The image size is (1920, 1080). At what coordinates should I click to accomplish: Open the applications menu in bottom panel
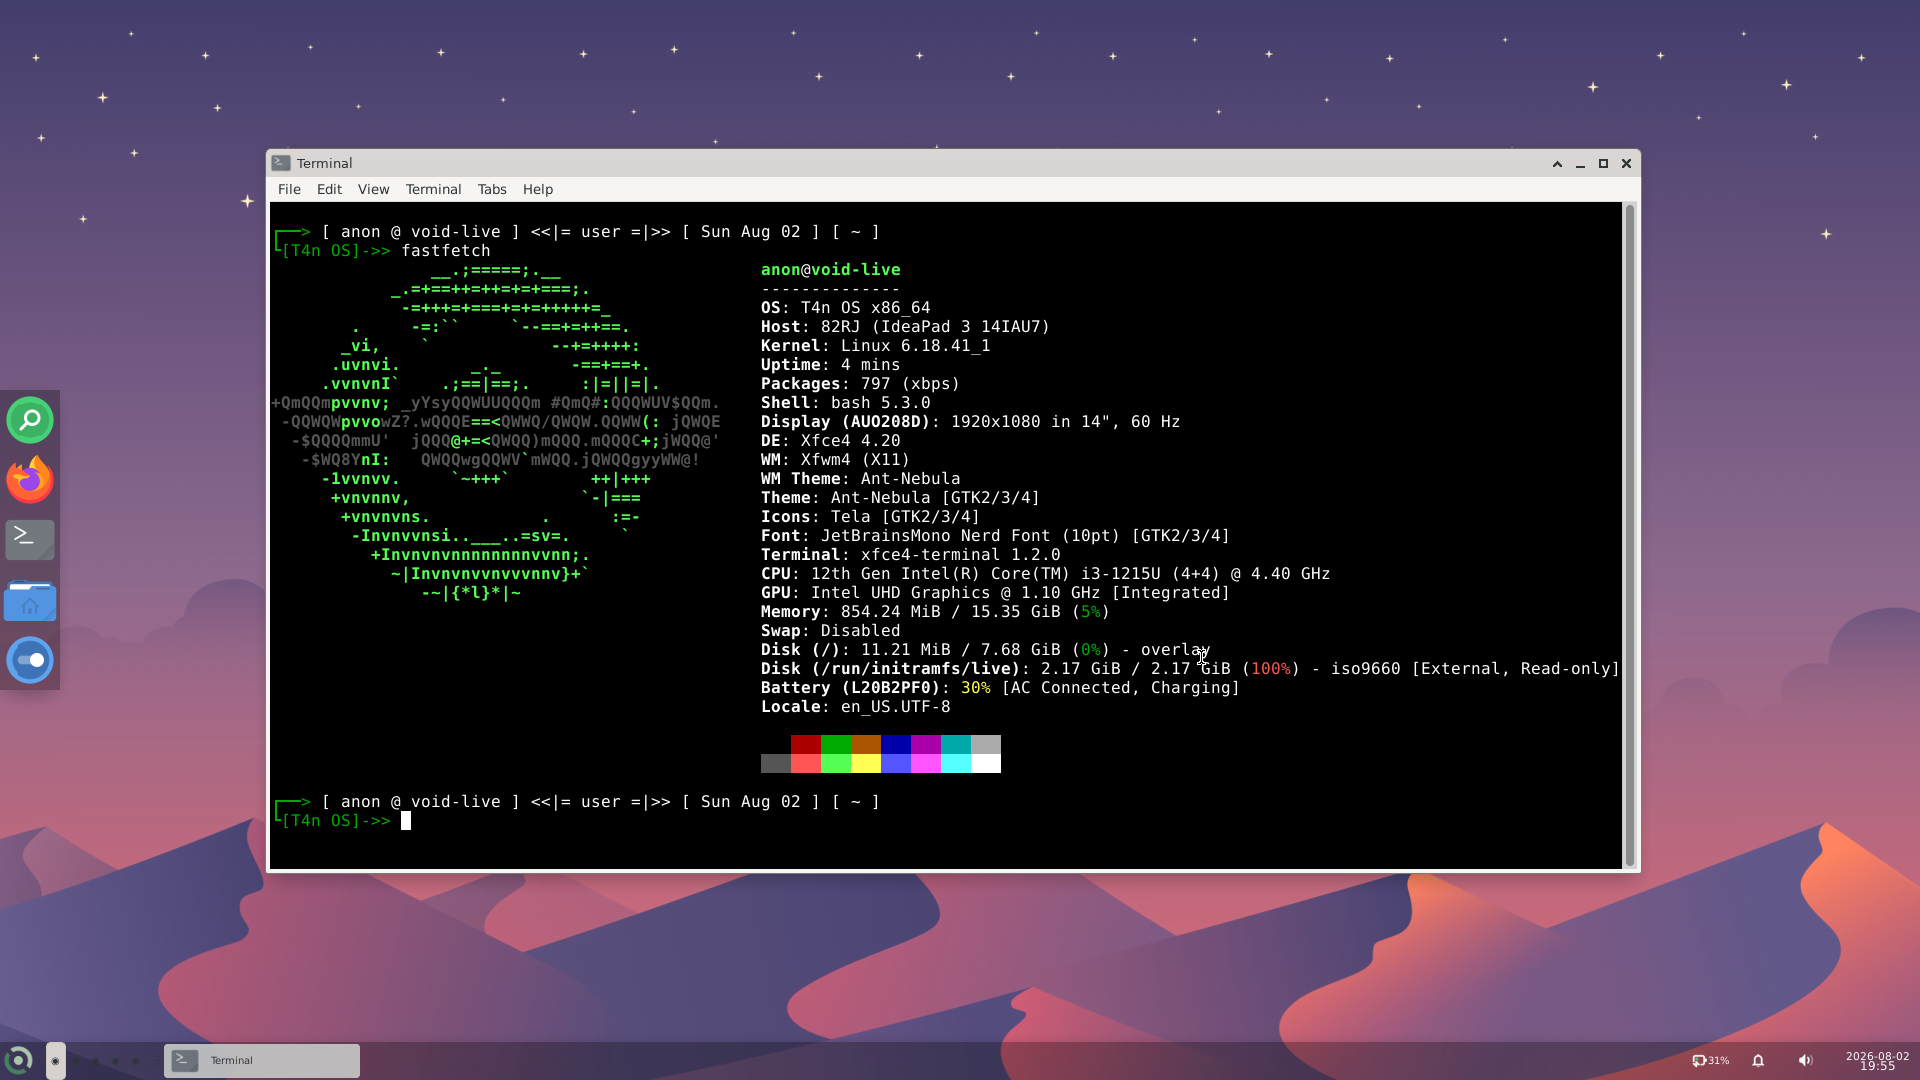(x=18, y=1060)
